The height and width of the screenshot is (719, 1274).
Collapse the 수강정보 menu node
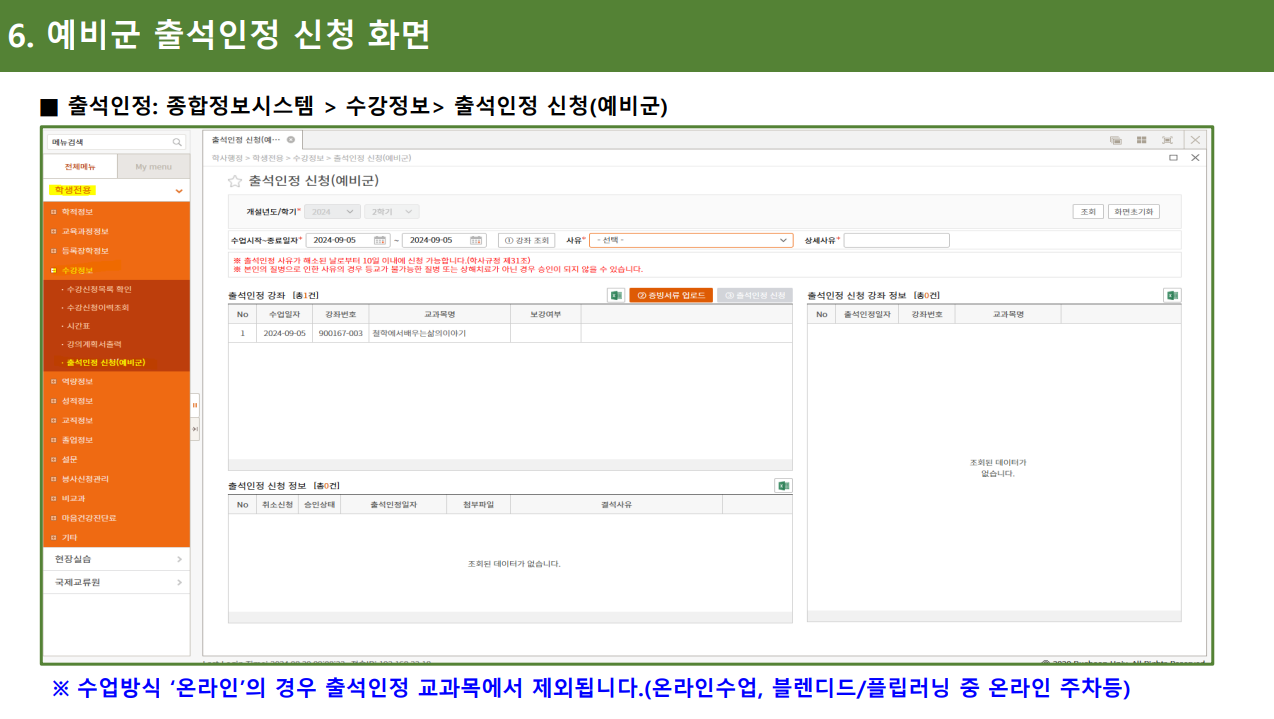pyautogui.click(x=54, y=270)
